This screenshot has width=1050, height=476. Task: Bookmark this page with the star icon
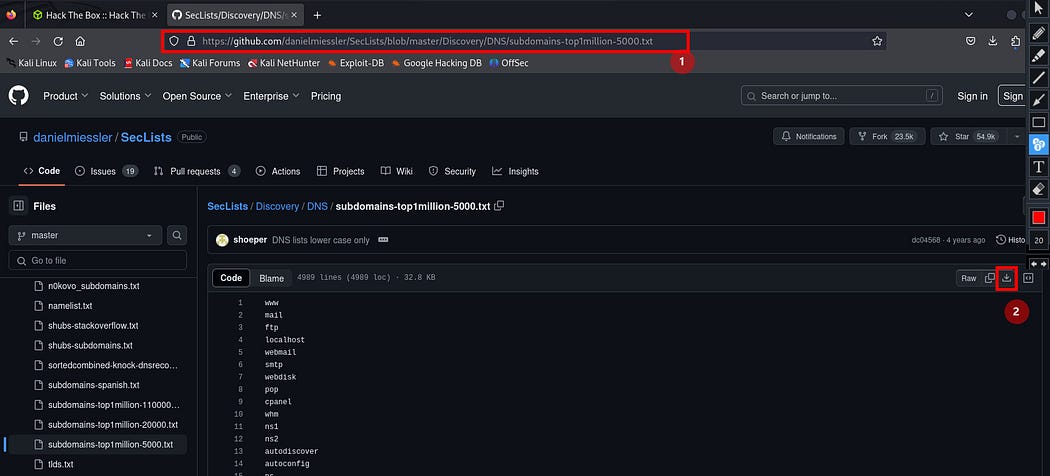pyautogui.click(x=877, y=41)
